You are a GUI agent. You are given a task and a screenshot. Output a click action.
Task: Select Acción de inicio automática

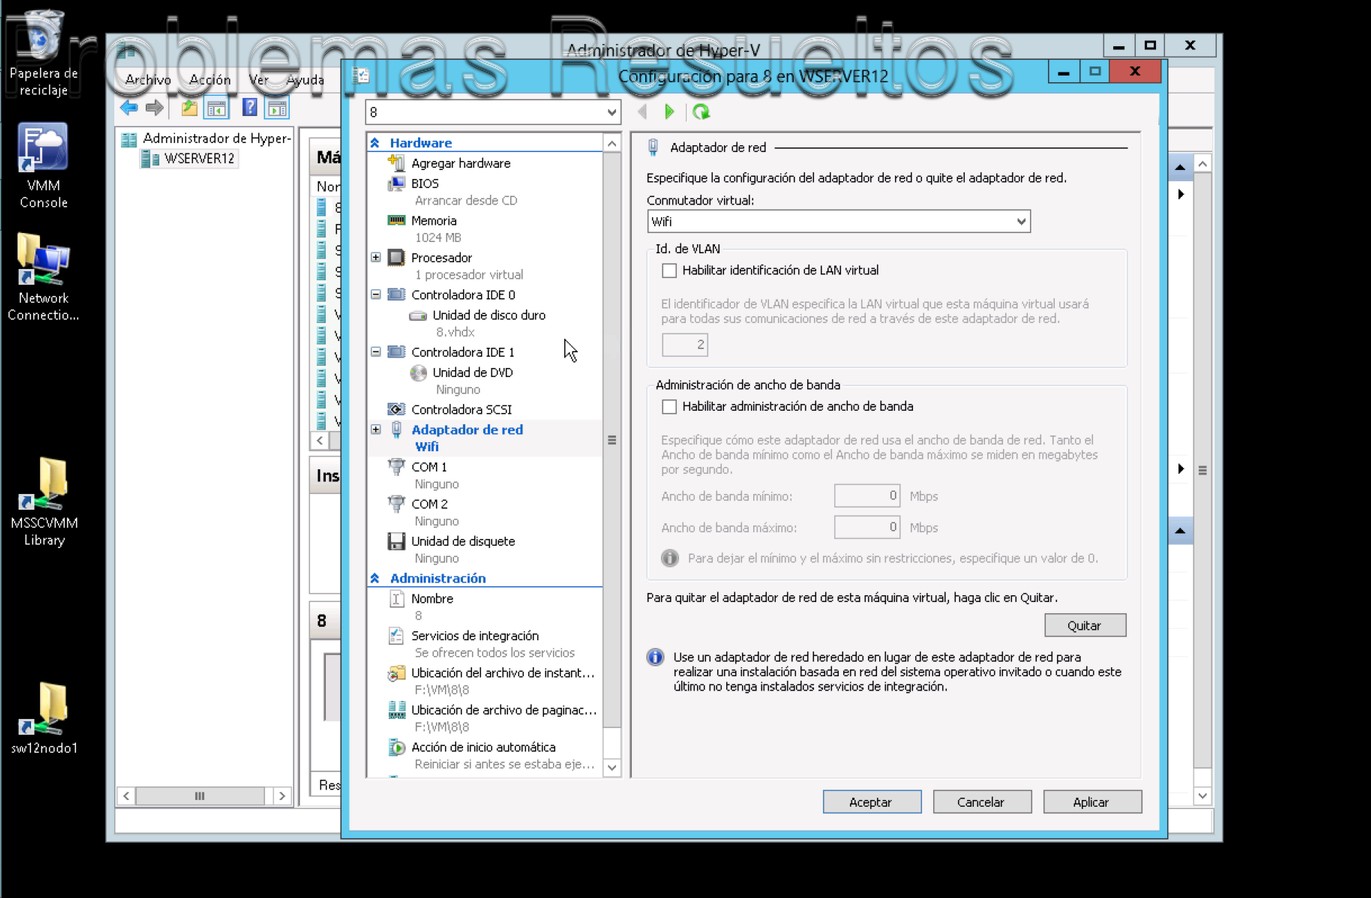(x=483, y=748)
